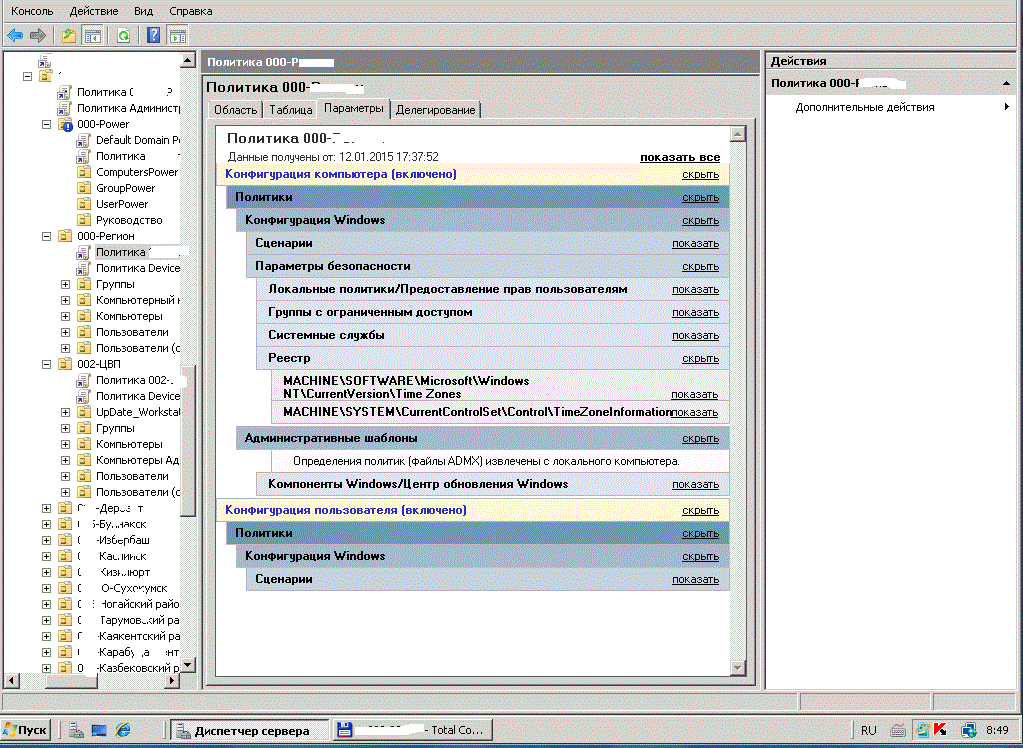Go up one level with the folder icon
The height and width of the screenshot is (748, 1023).
point(69,35)
